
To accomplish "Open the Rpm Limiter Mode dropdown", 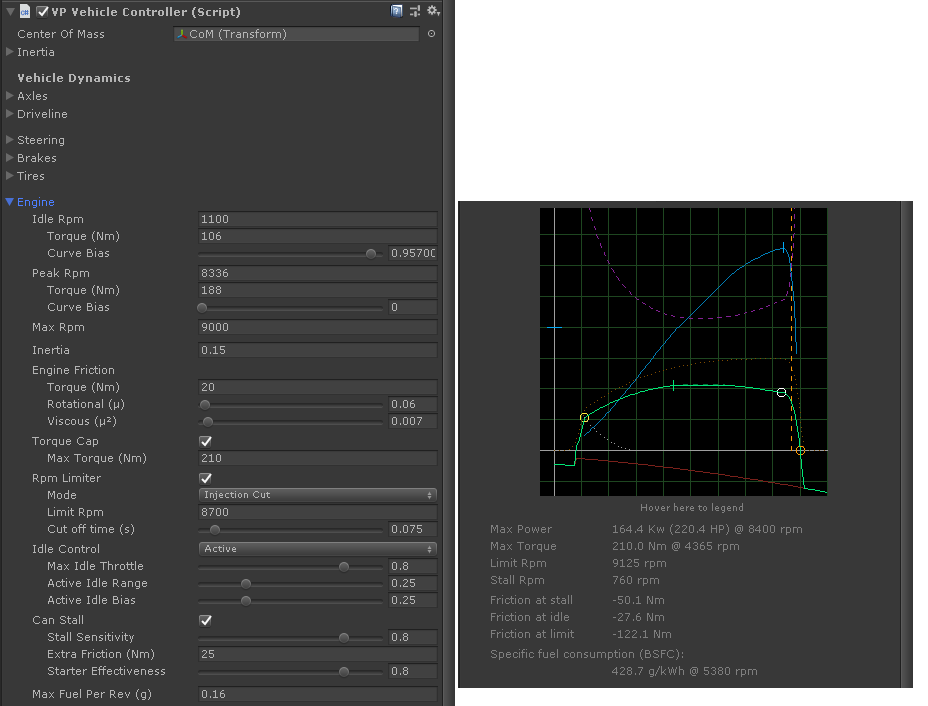I will pos(317,495).
